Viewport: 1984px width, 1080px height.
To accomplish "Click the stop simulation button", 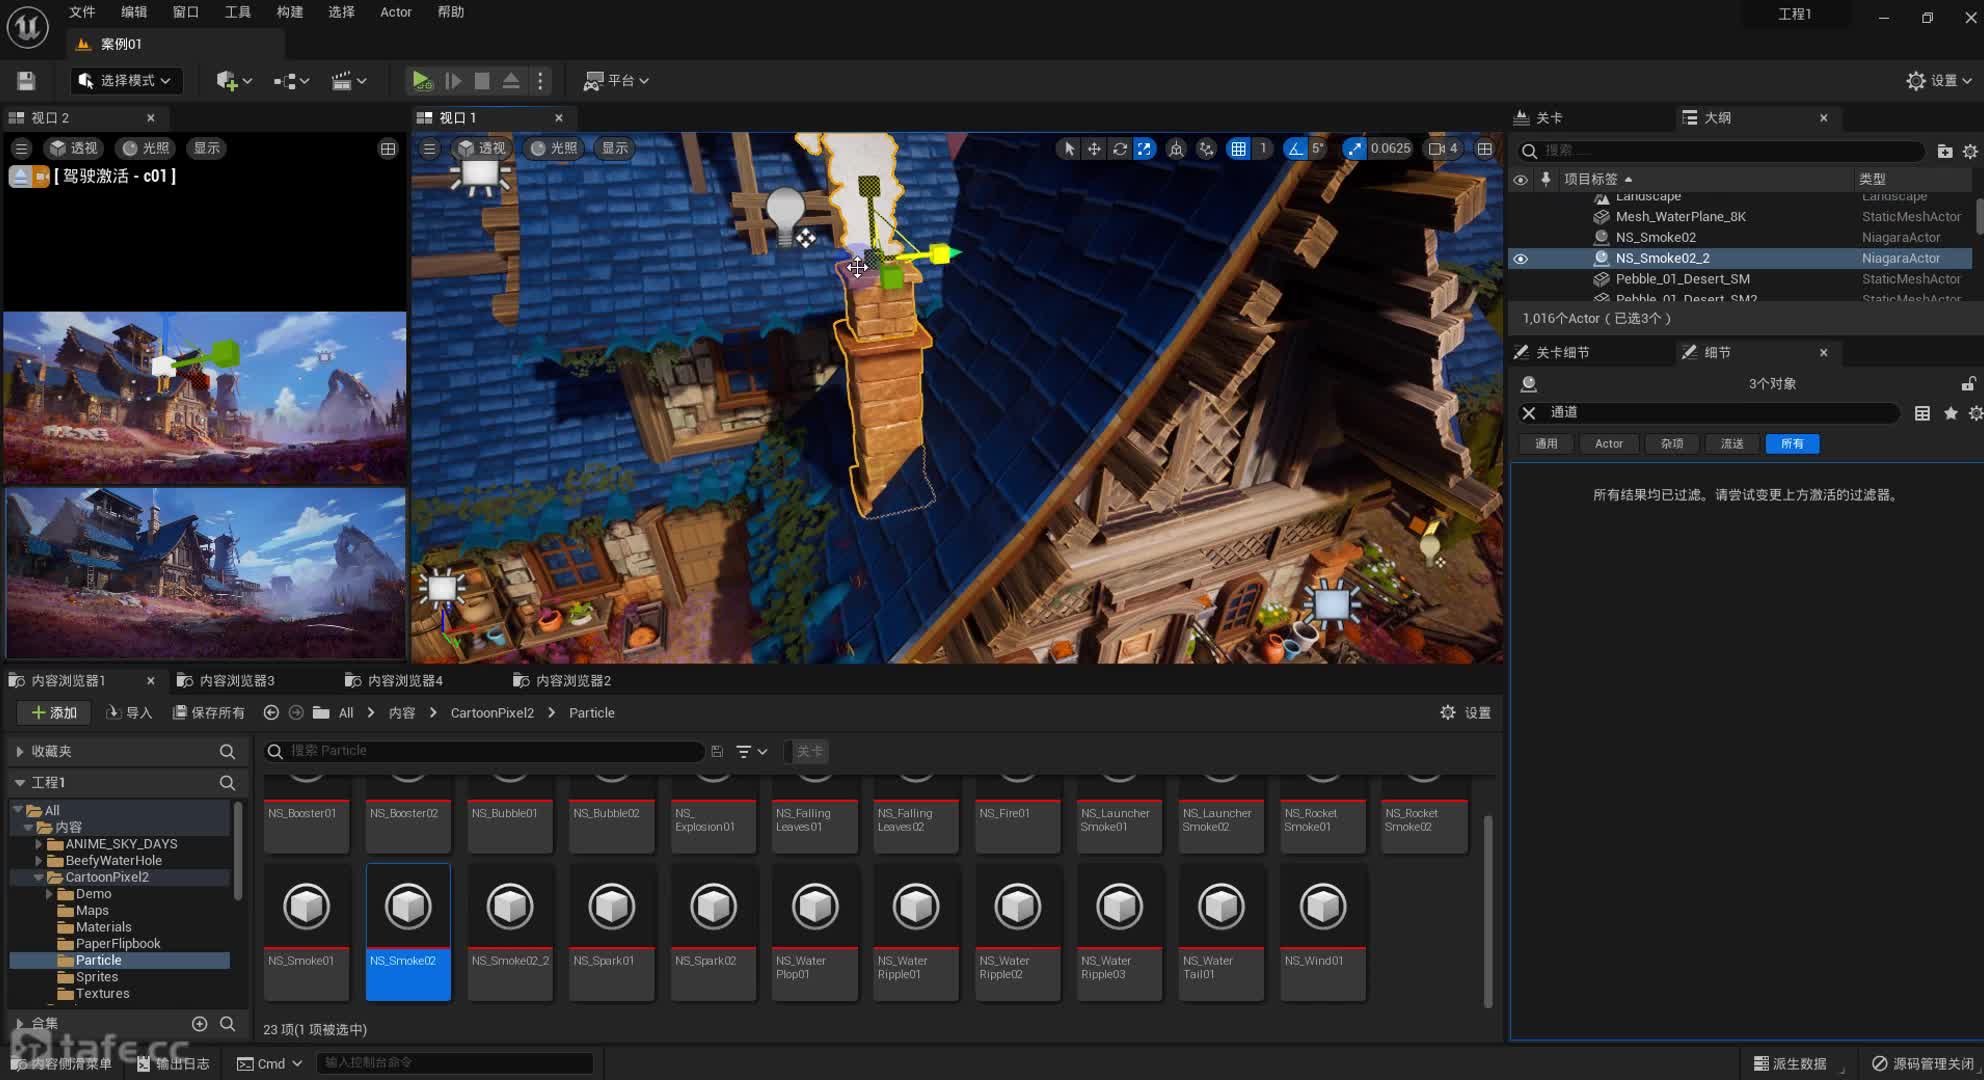I will point(482,81).
